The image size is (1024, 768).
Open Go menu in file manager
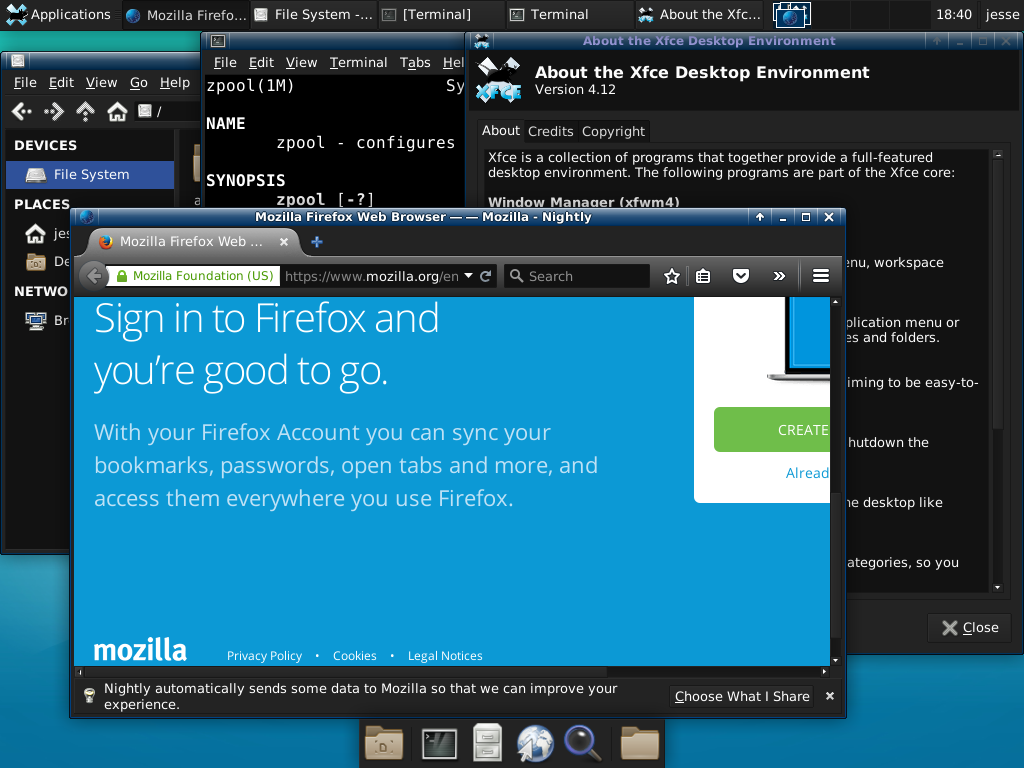pyautogui.click(x=138, y=82)
